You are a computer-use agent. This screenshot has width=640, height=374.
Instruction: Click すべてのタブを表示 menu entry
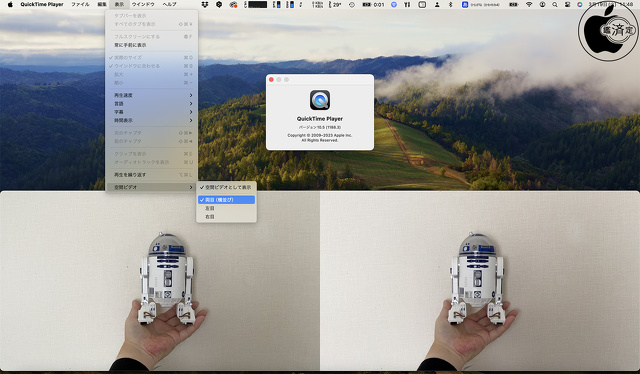(x=151, y=24)
